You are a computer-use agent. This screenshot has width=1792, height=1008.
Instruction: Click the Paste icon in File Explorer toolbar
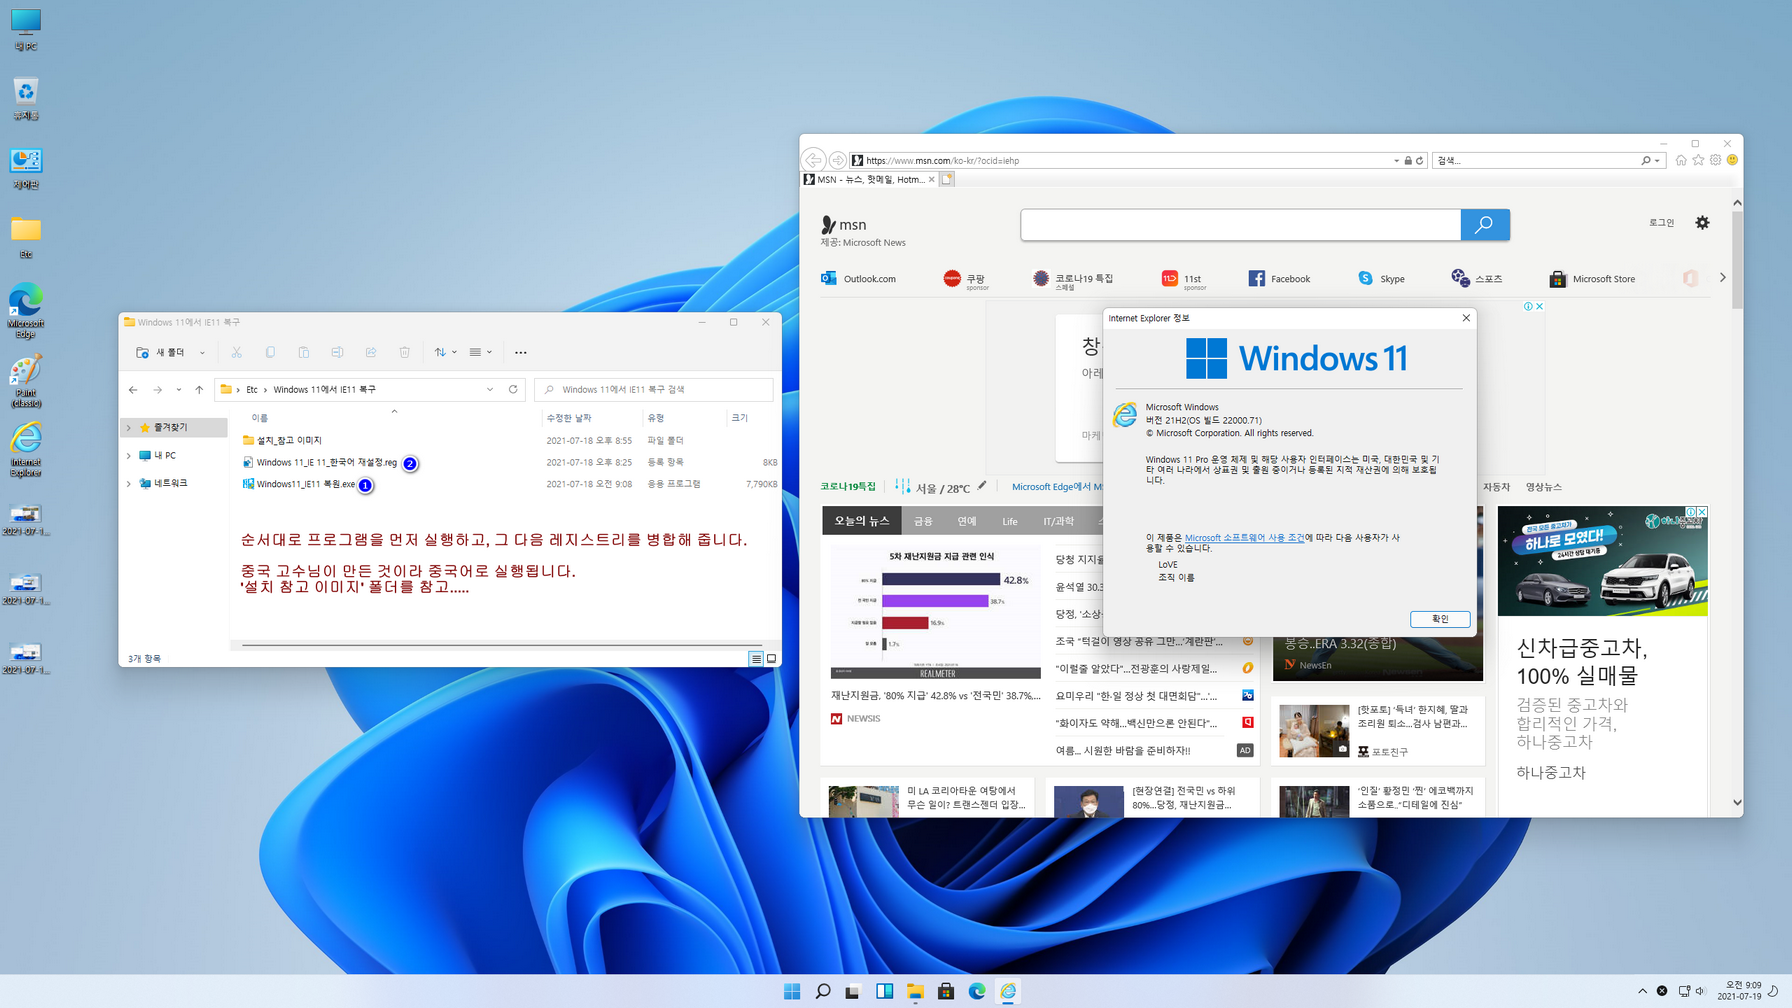coord(304,352)
